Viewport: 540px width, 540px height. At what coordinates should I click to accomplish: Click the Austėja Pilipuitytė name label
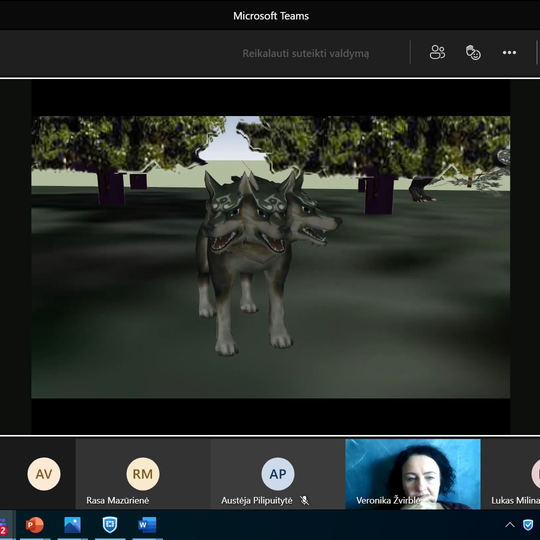(x=257, y=500)
